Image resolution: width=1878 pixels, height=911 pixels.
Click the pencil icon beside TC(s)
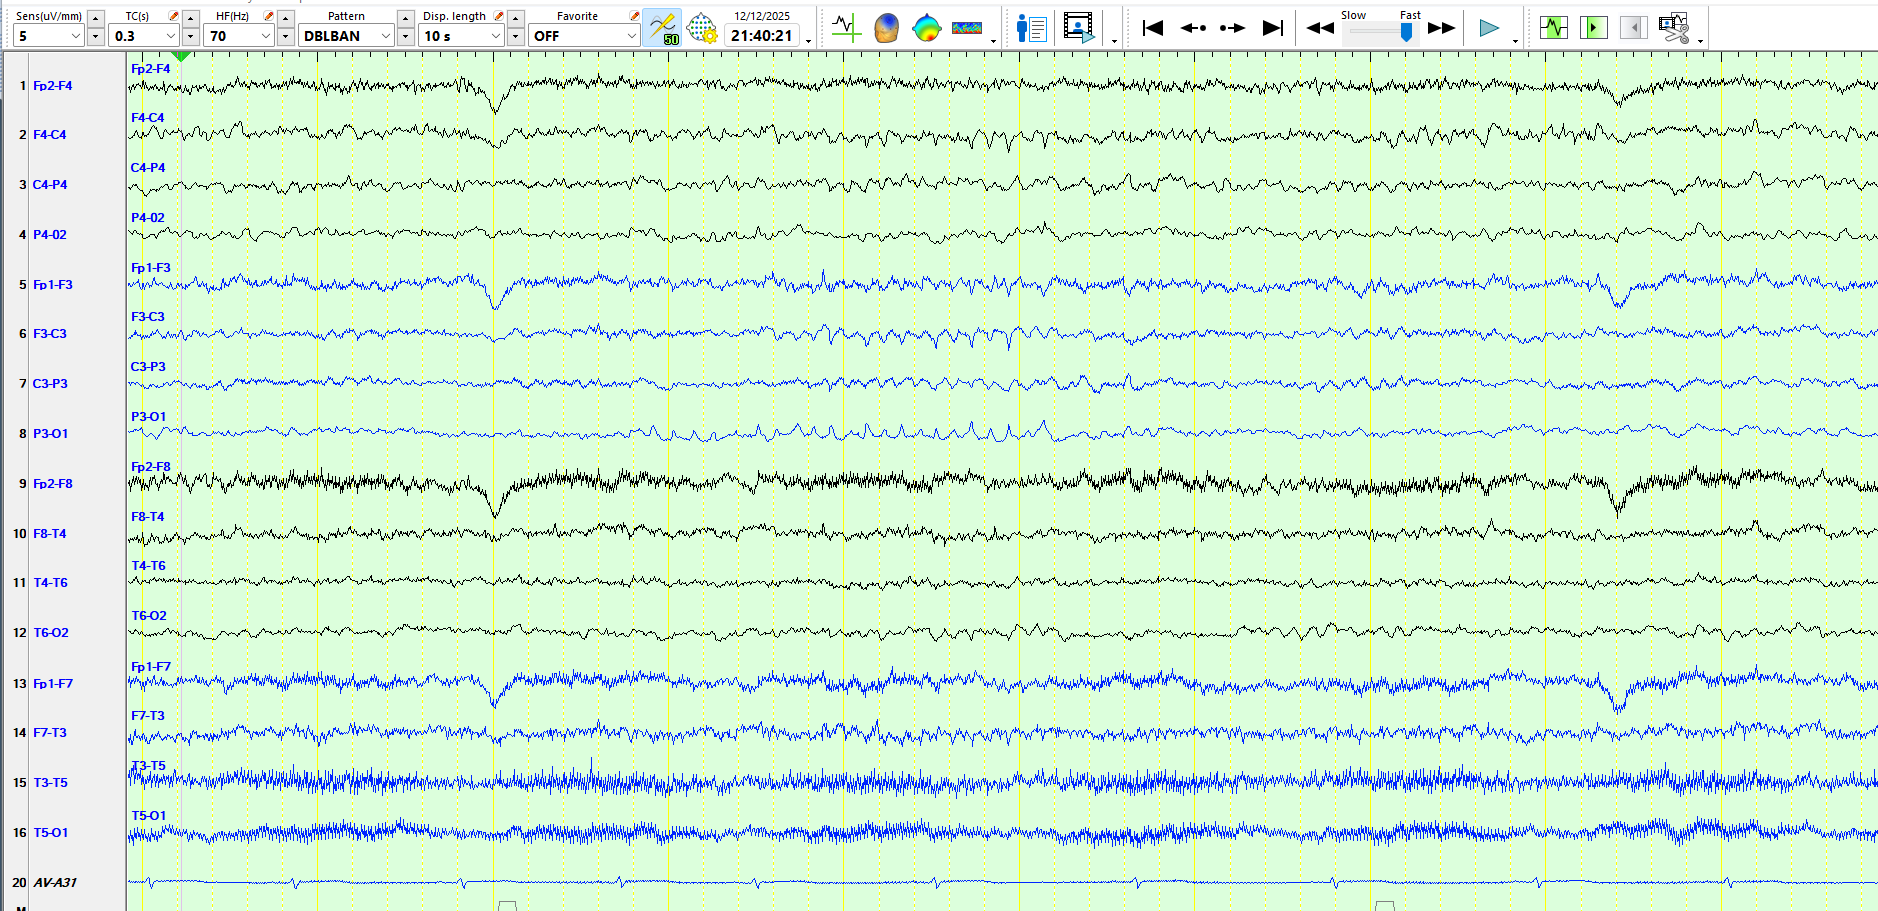coord(174,16)
